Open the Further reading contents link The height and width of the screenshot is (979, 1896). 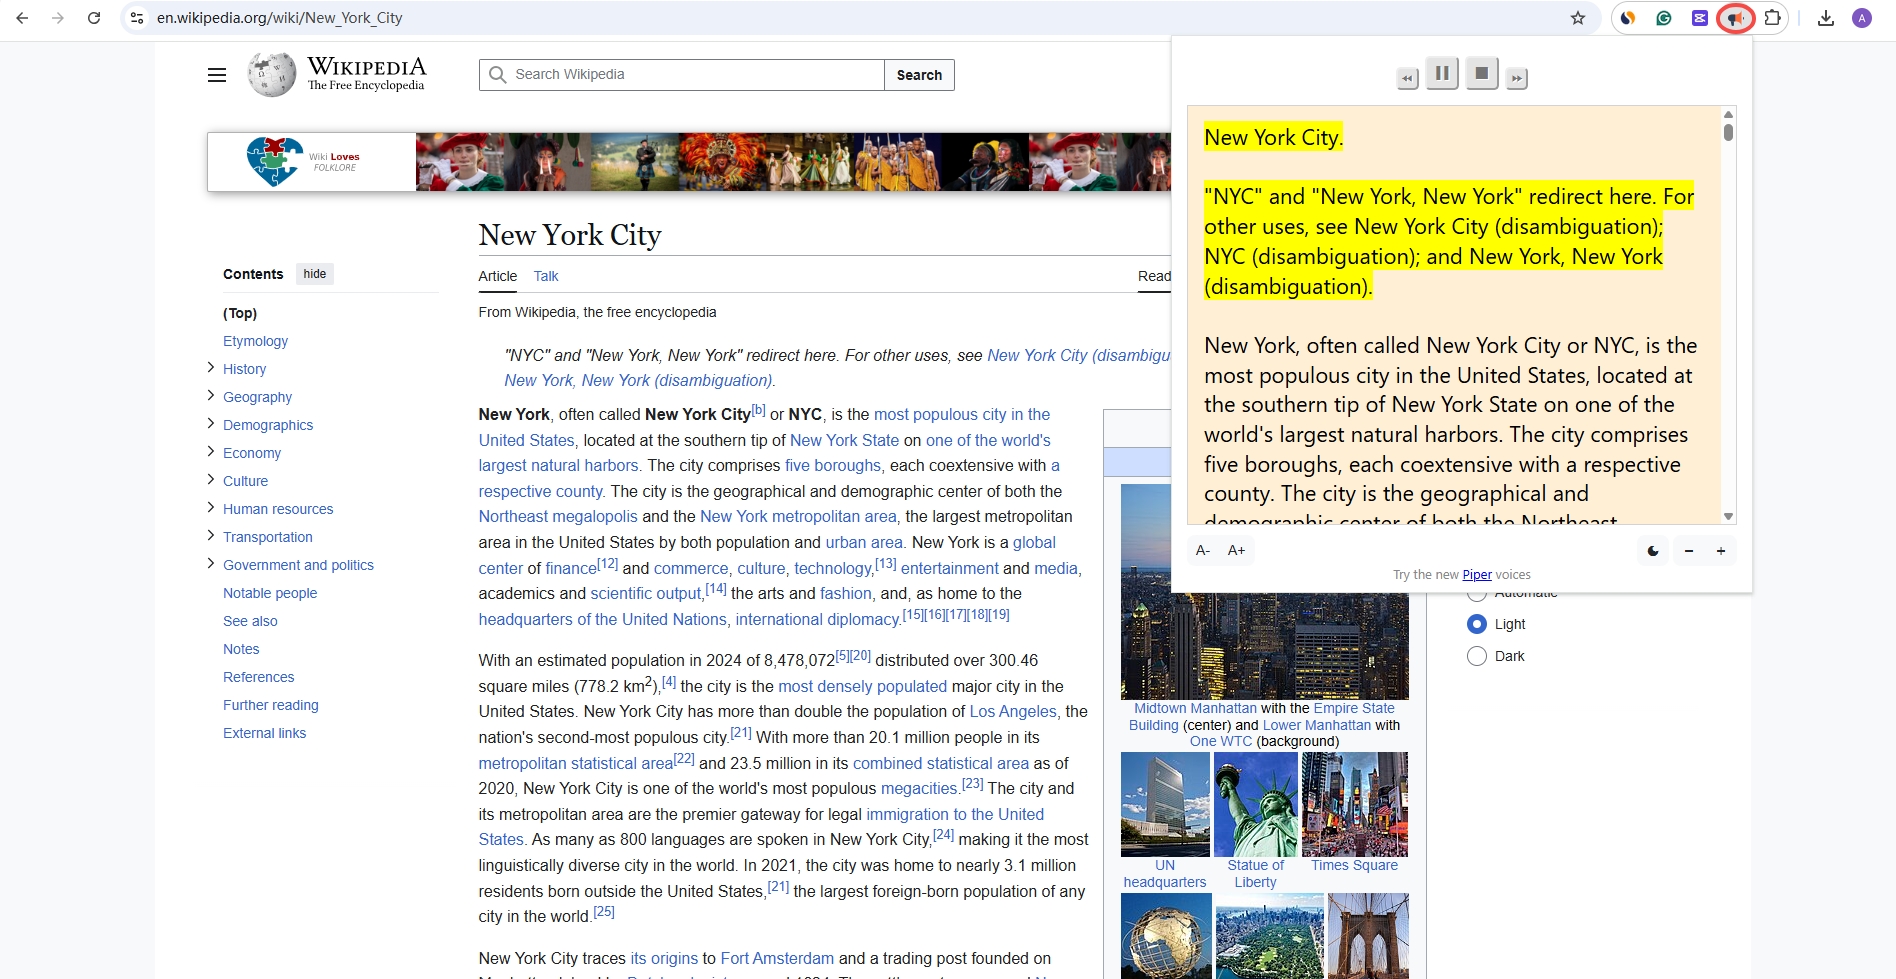pos(271,705)
